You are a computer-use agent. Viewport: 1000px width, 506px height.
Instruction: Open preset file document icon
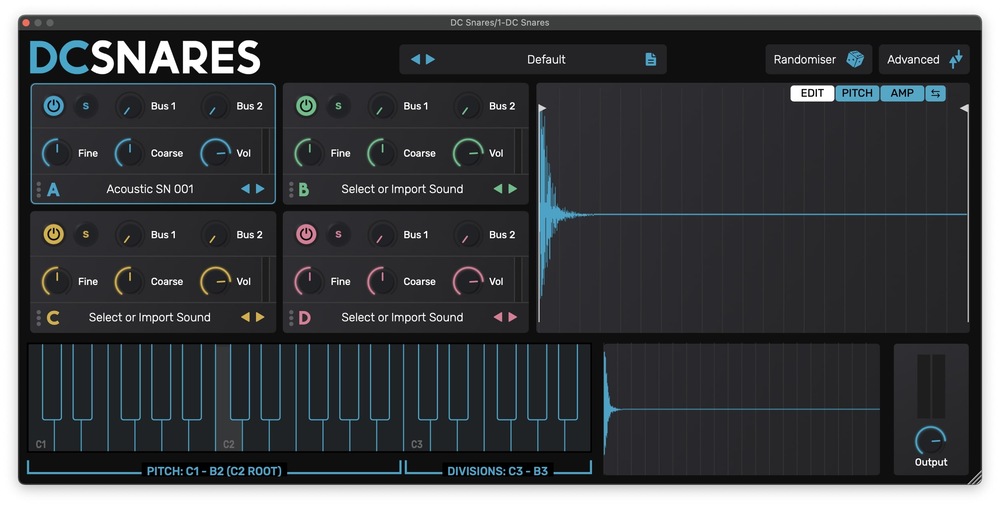coord(651,59)
